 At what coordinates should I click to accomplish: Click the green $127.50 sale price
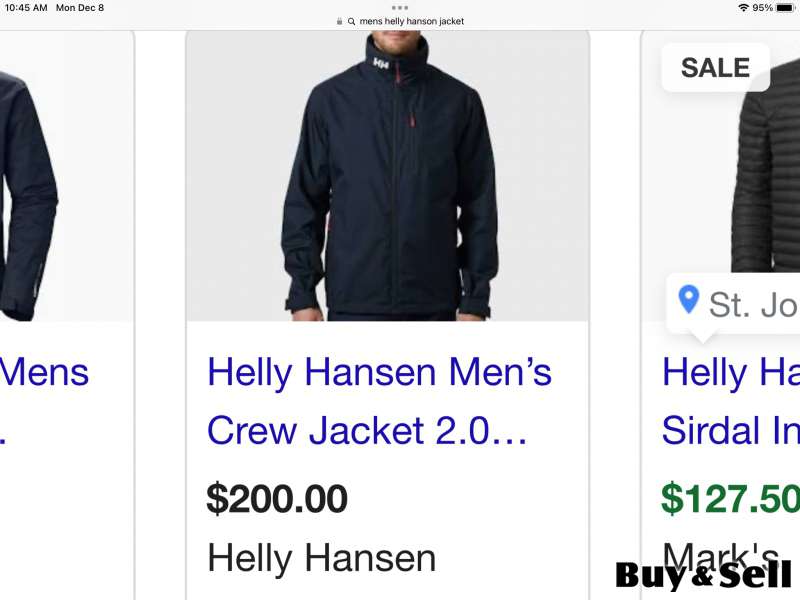(731, 498)
